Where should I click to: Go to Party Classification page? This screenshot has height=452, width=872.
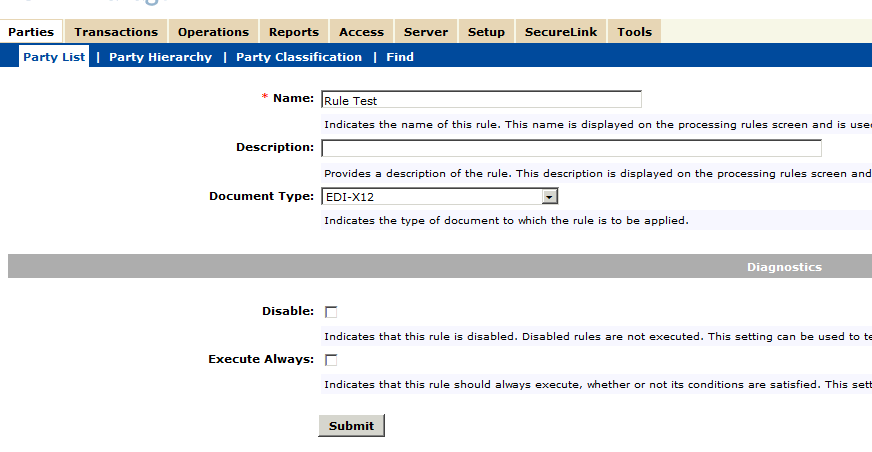click(299, 57)
